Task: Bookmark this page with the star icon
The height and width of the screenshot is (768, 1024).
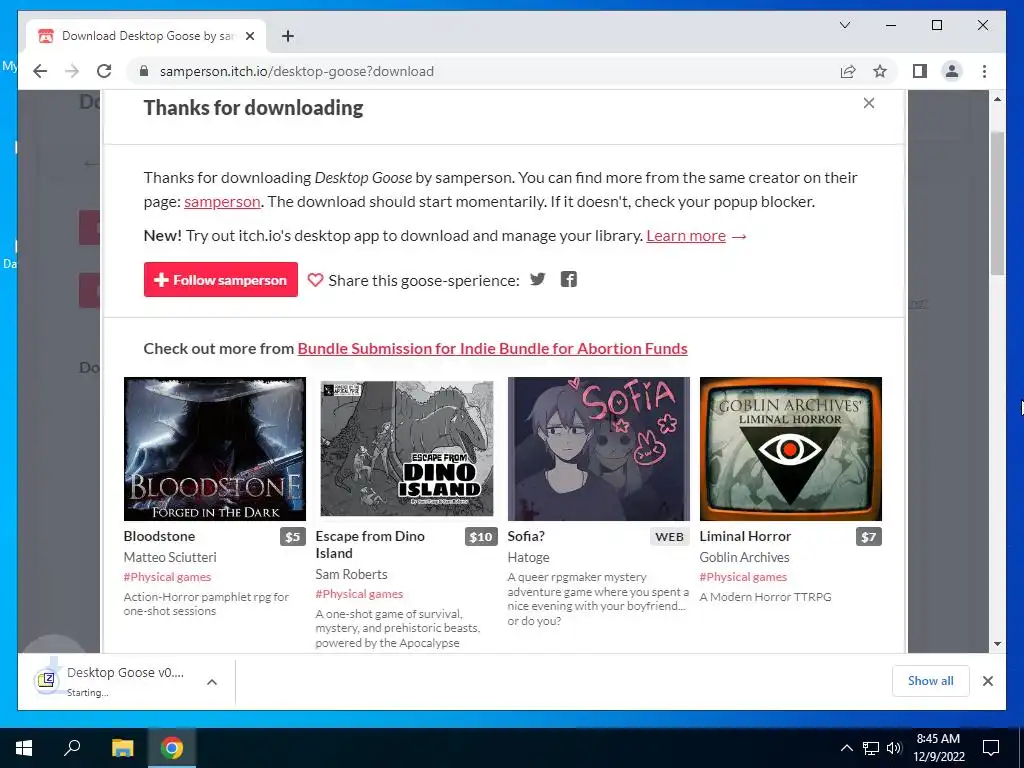Action: (880, 71)
